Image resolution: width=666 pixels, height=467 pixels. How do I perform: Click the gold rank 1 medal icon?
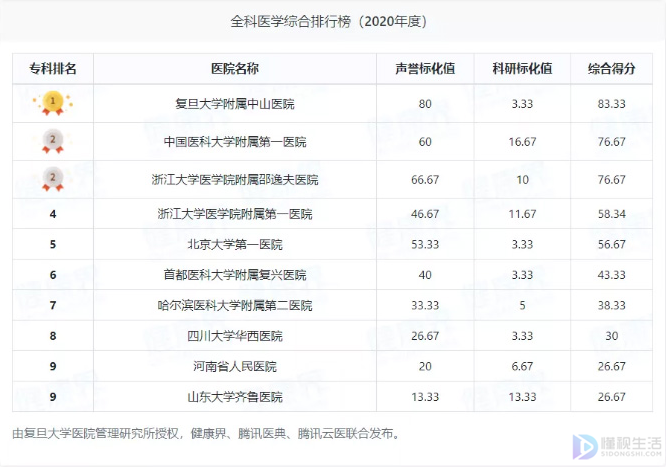point(53,103)
